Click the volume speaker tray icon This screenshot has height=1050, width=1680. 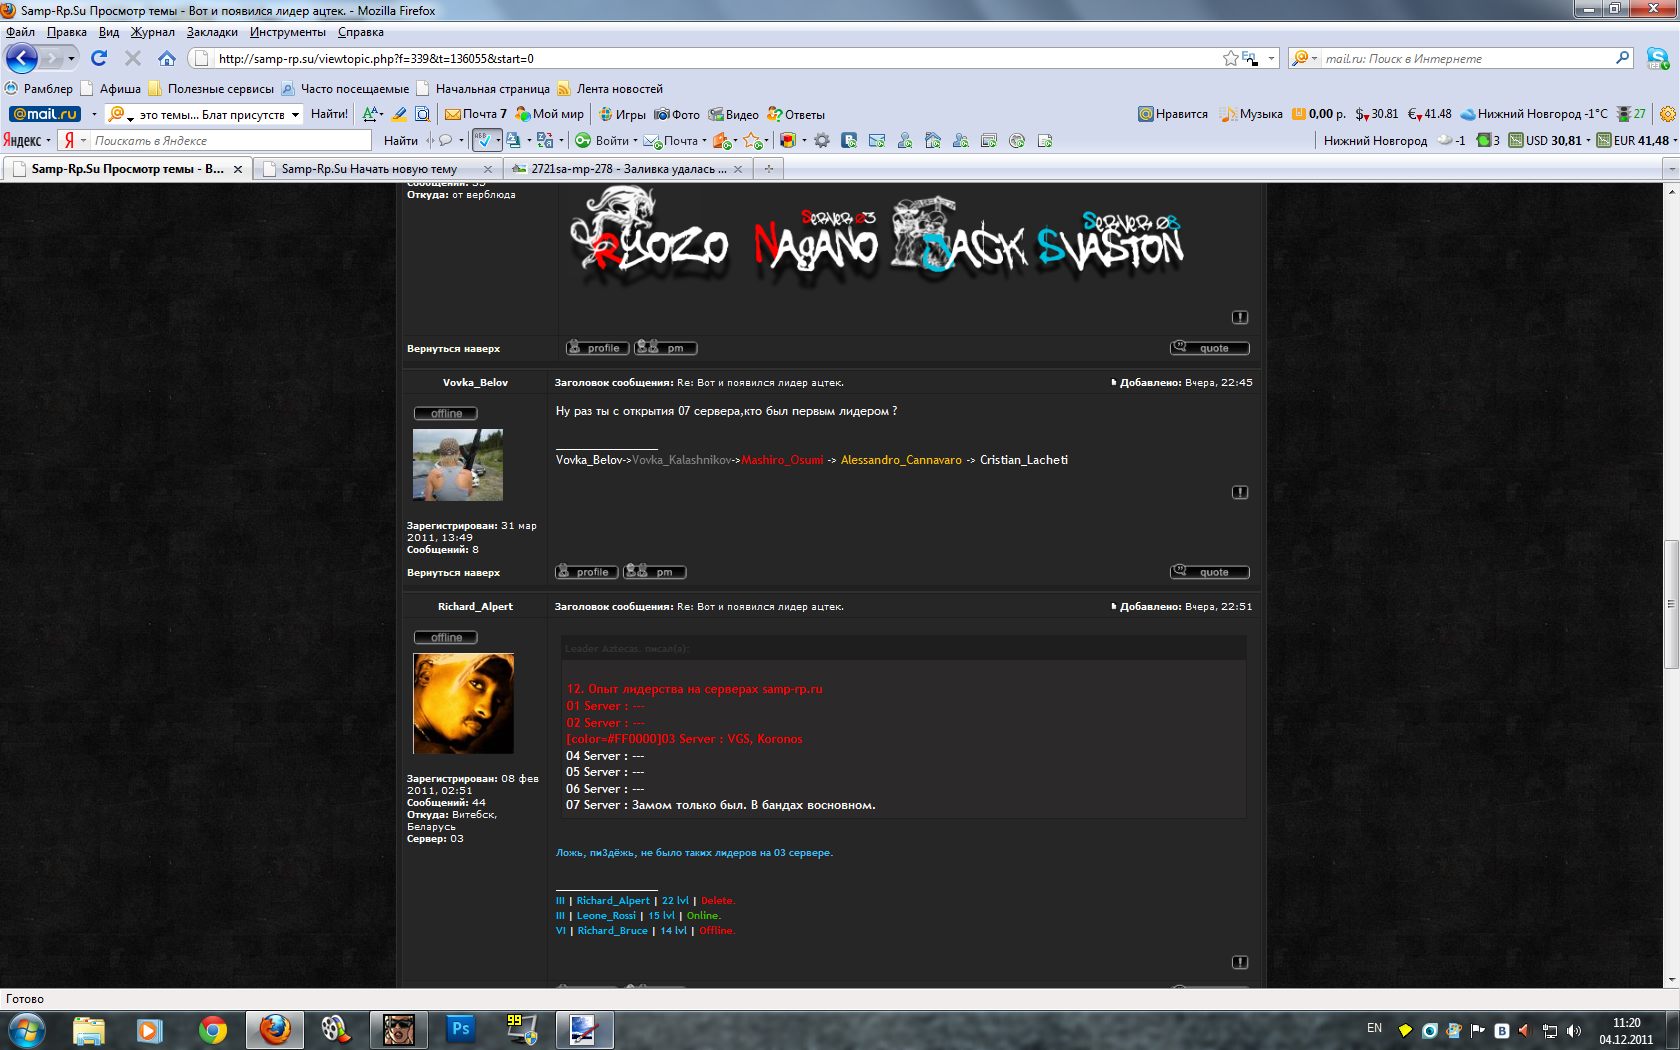pyautogui.click(x=1574, y=1030)
